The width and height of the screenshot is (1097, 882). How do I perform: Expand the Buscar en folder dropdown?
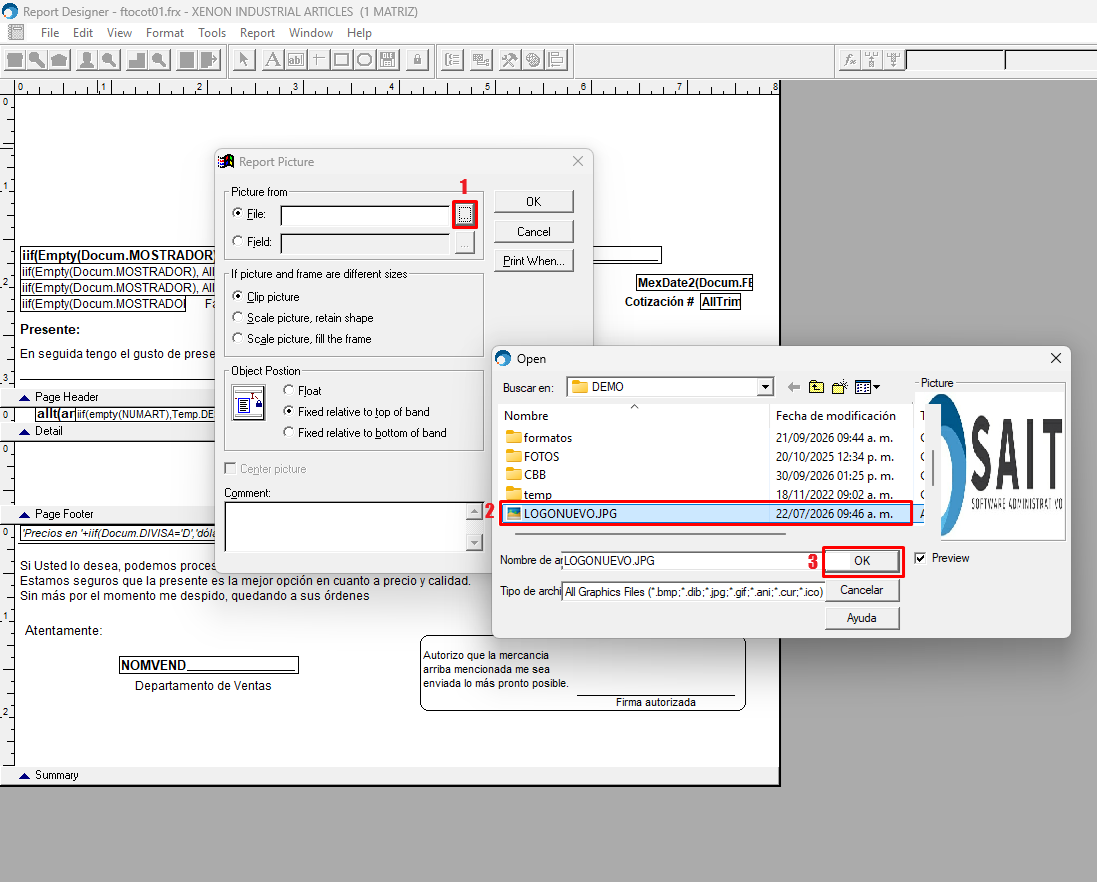point(765,387)
